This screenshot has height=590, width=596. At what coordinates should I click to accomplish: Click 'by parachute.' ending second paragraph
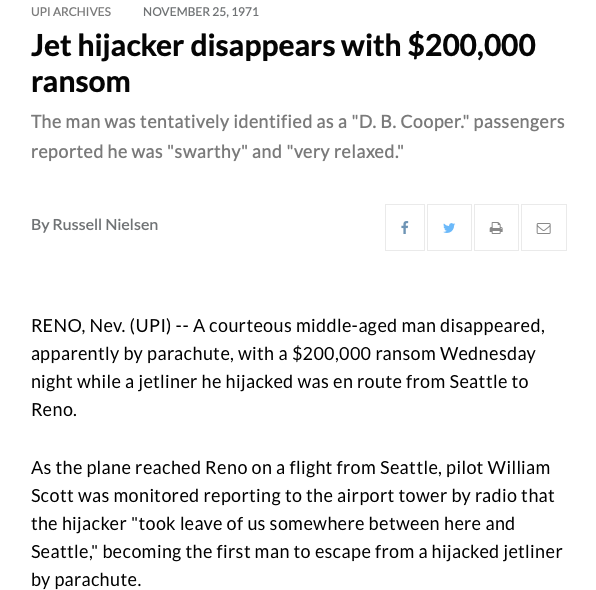[x=86, y=580]
